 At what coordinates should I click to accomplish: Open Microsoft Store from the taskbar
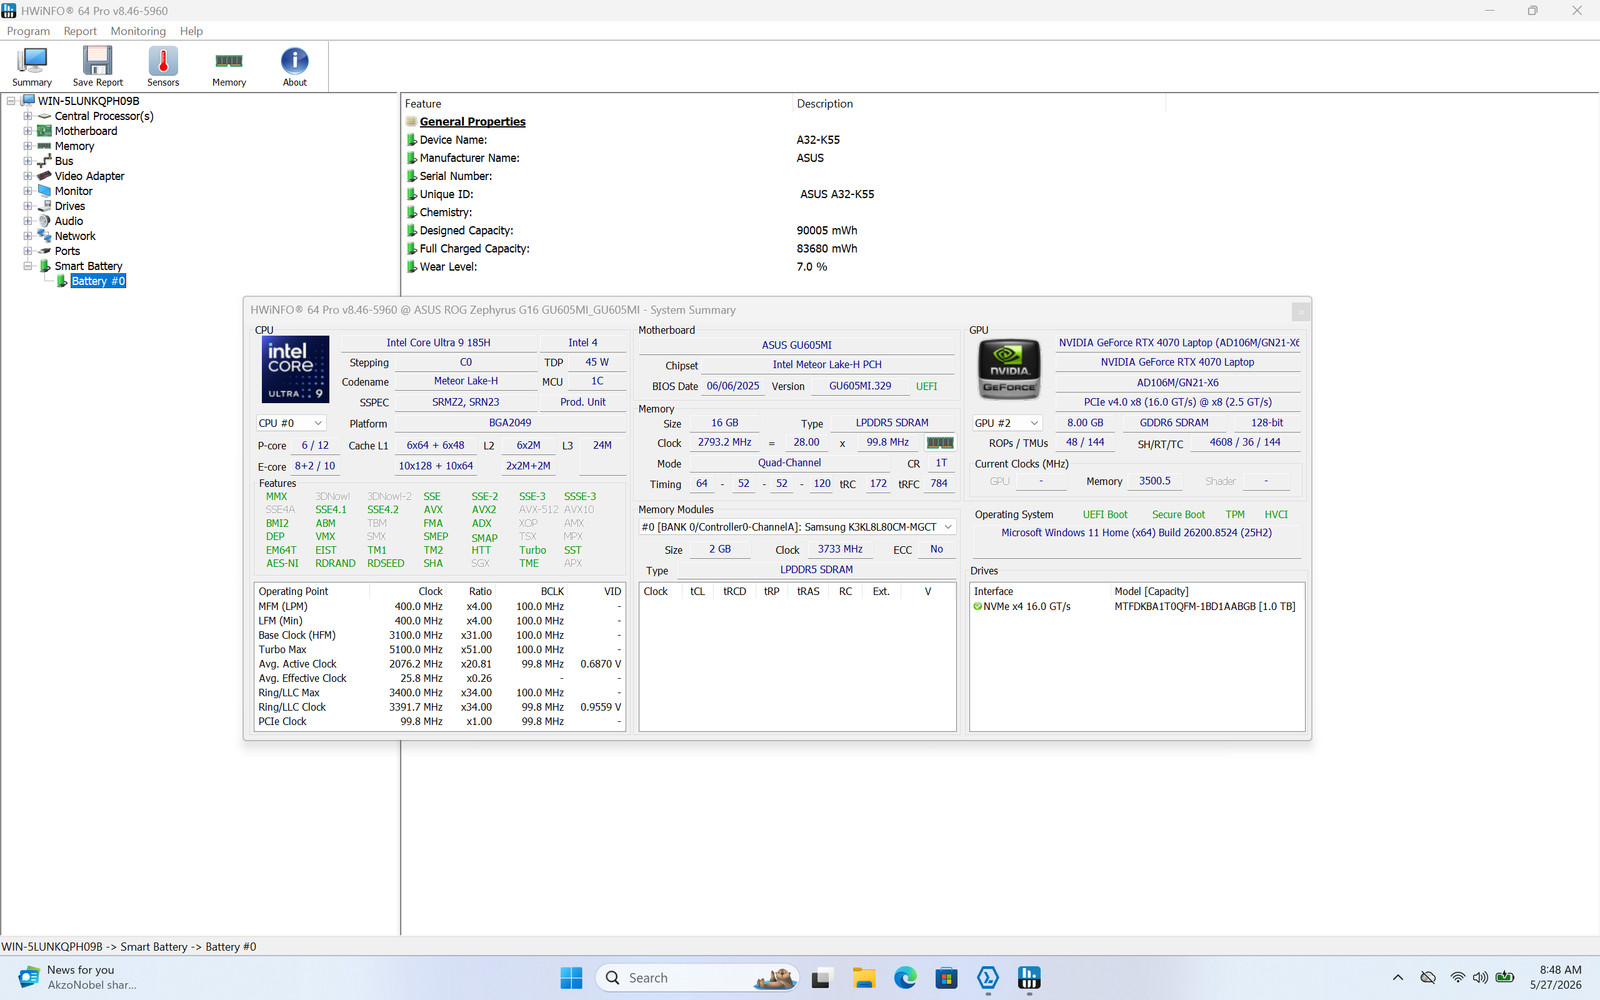(x=946, y=978)
